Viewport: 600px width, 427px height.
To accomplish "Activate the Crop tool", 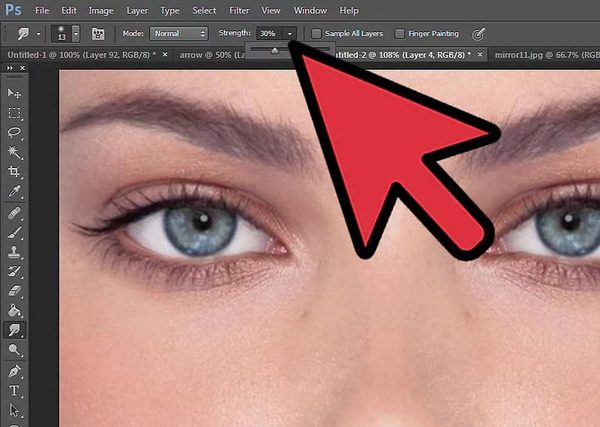I will 14,171.
